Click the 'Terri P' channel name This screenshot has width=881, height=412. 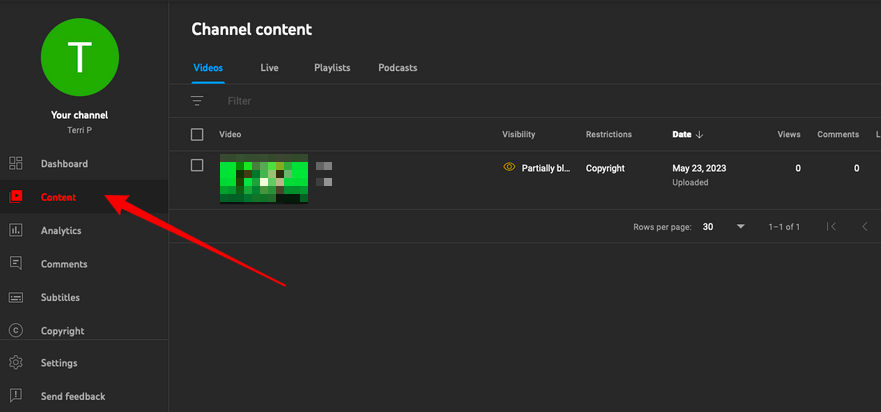[79, 130]
